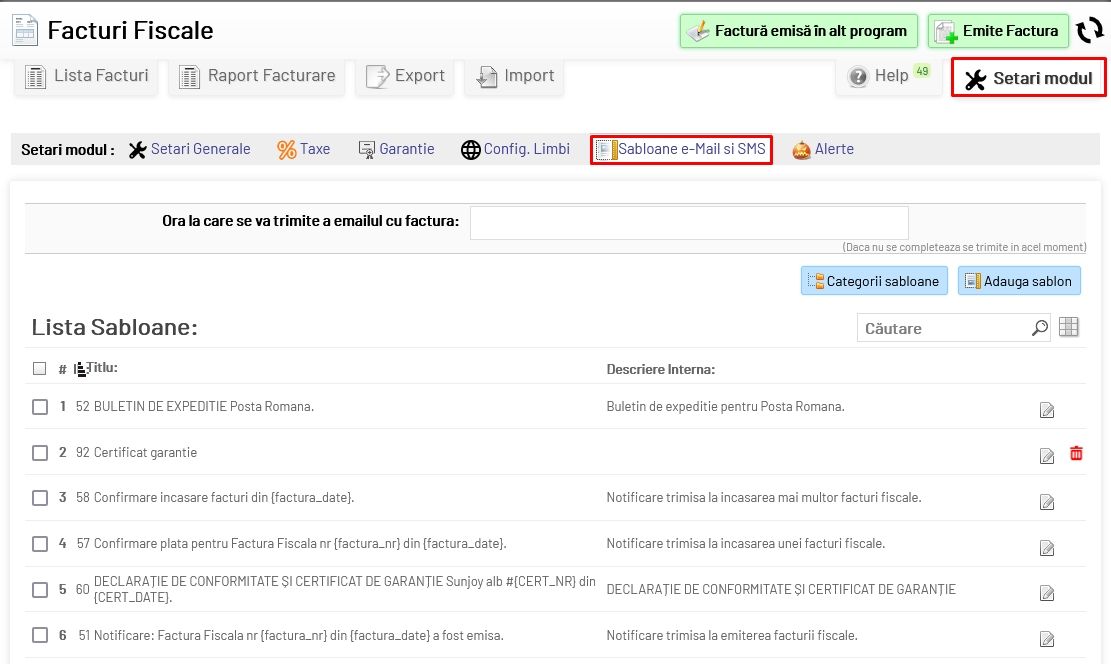This screenshot has width=1111, height=664.
Task: Click the refresh arrows icon
Action: (1089, 31)
